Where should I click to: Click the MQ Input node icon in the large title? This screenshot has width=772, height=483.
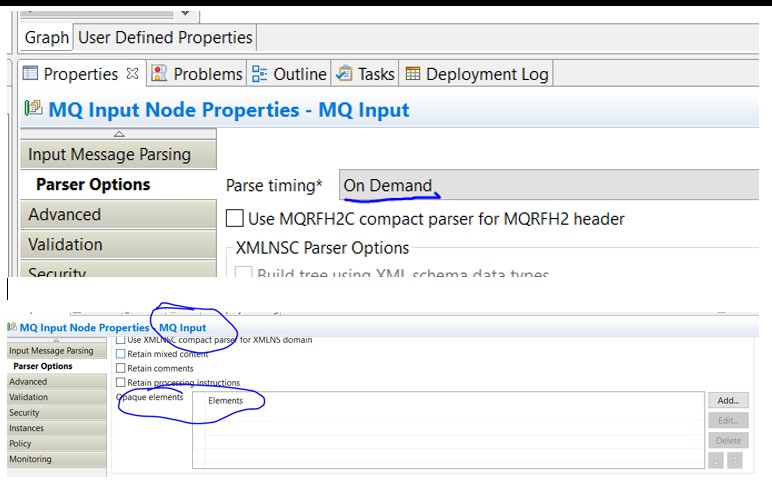(x=33, y=109)
